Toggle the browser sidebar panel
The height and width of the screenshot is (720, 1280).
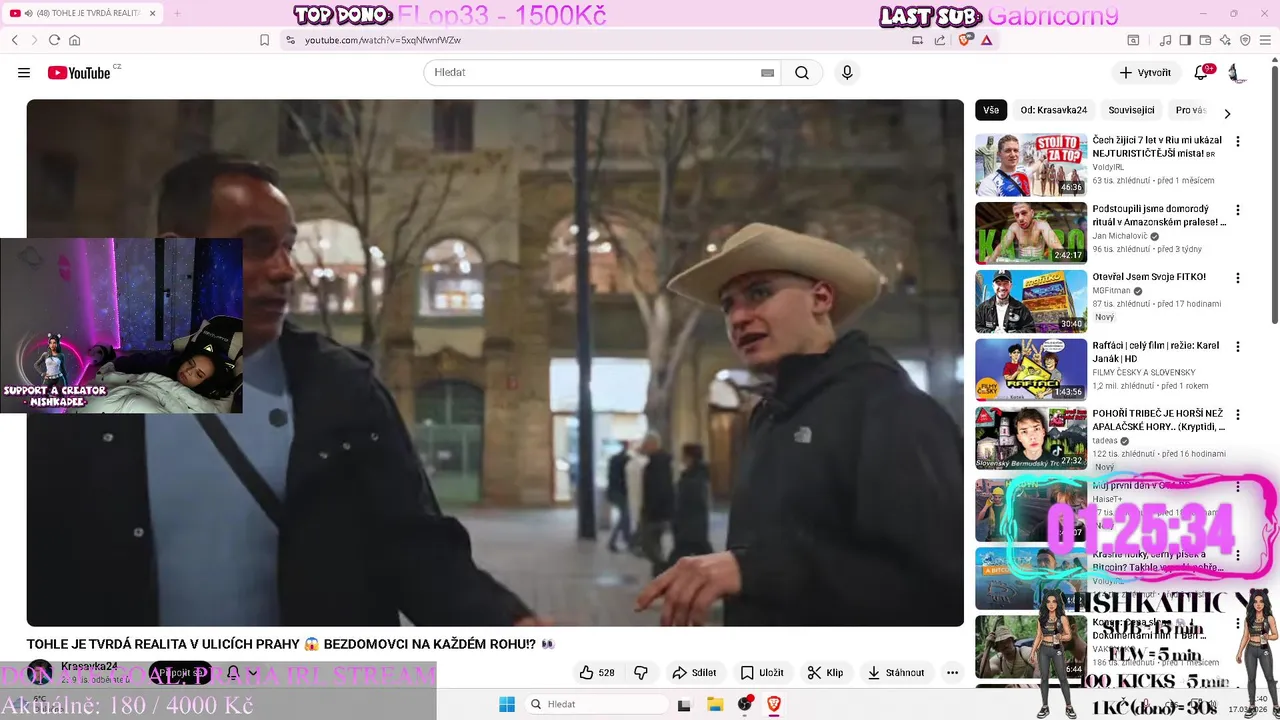click(x=1185, y=40)
